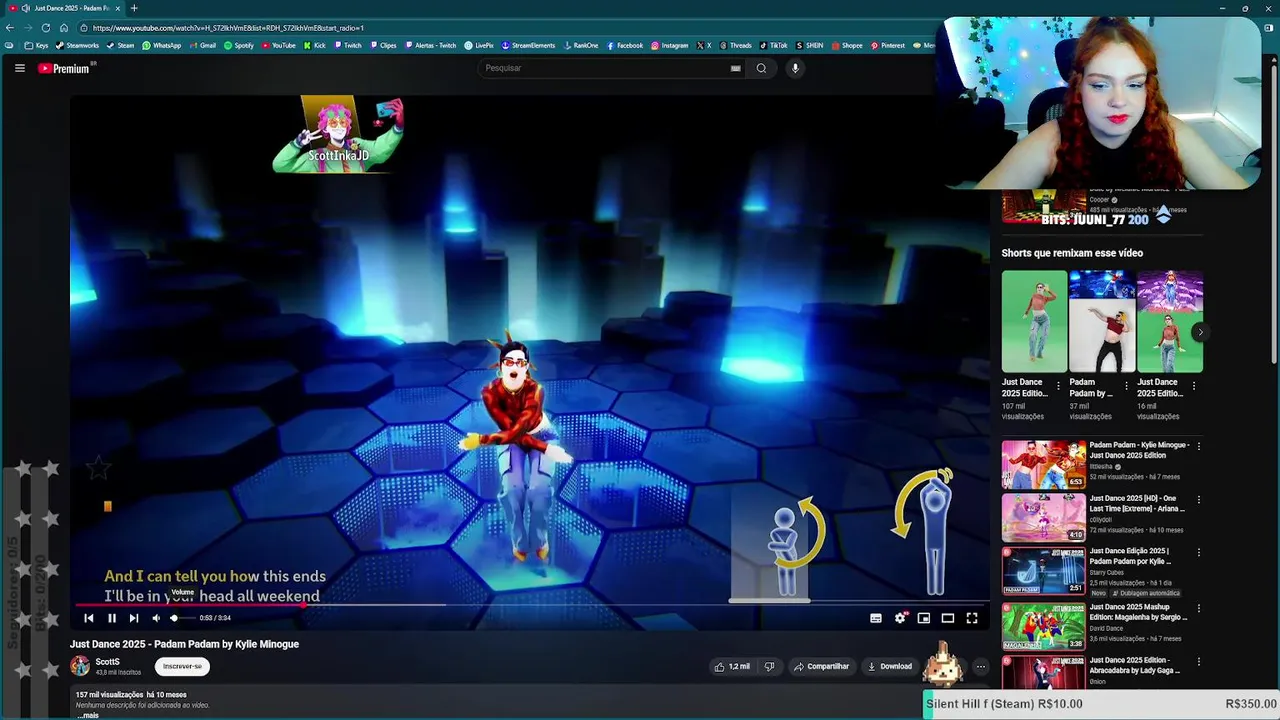
Task: Open a new browser tab
Action: [x=134, y=8]
